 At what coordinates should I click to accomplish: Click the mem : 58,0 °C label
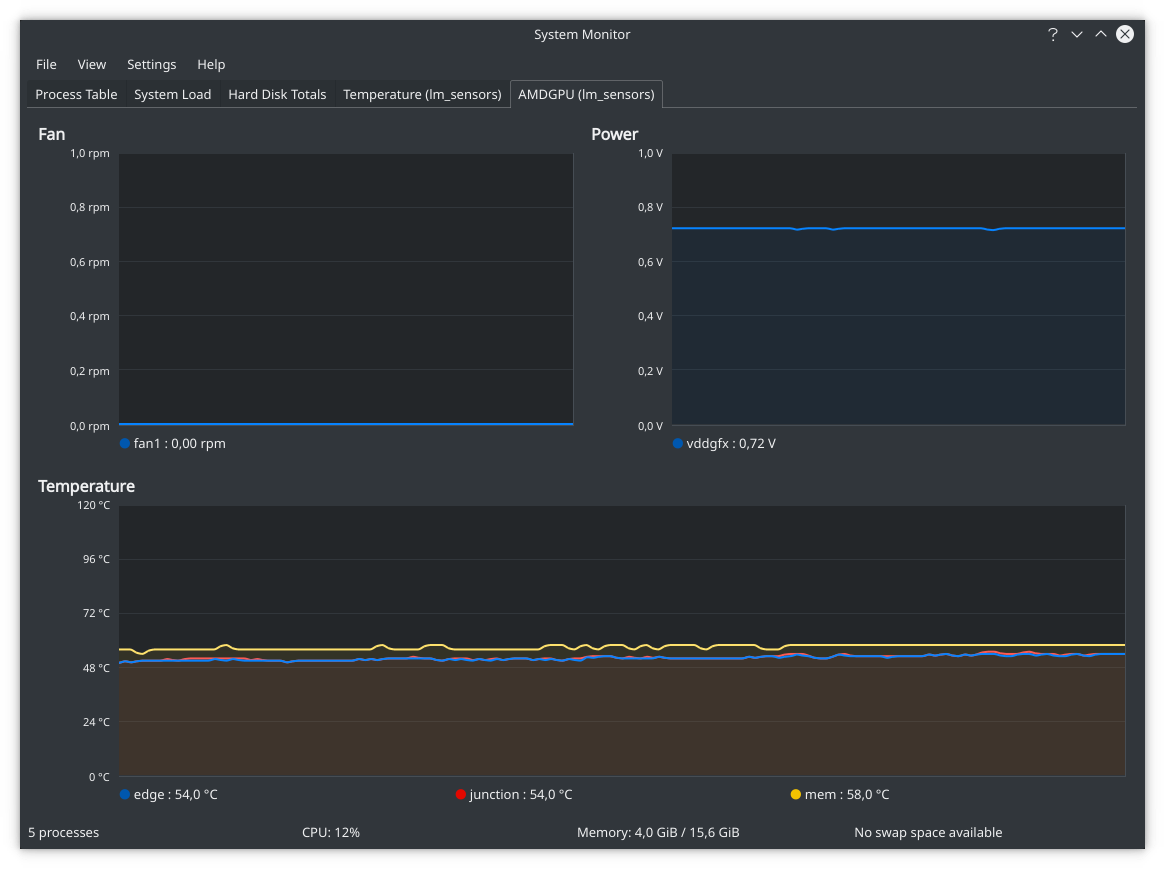tap(847, 795)
